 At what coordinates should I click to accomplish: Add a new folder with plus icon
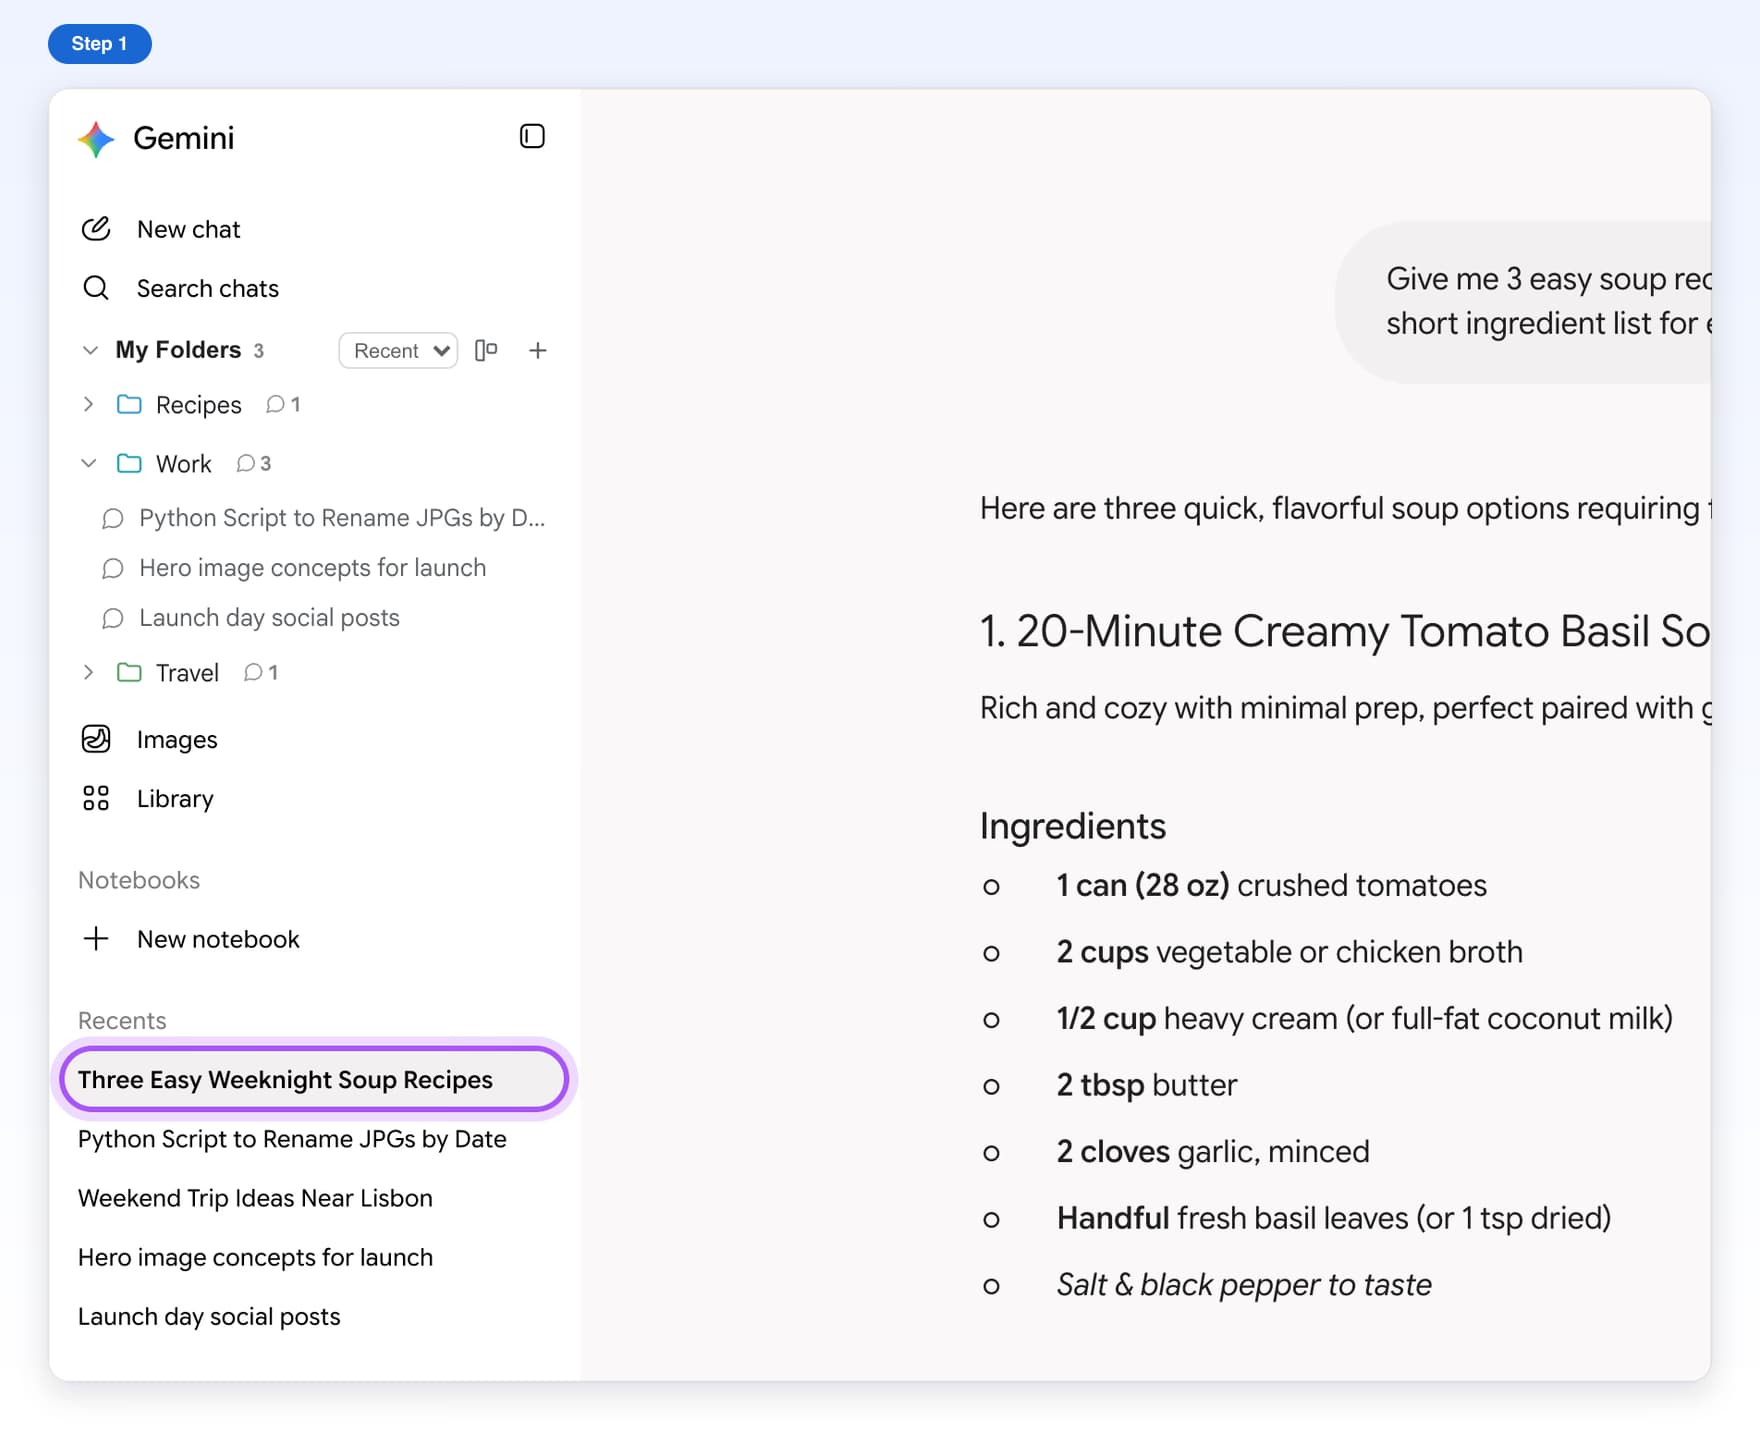(538, 350)
